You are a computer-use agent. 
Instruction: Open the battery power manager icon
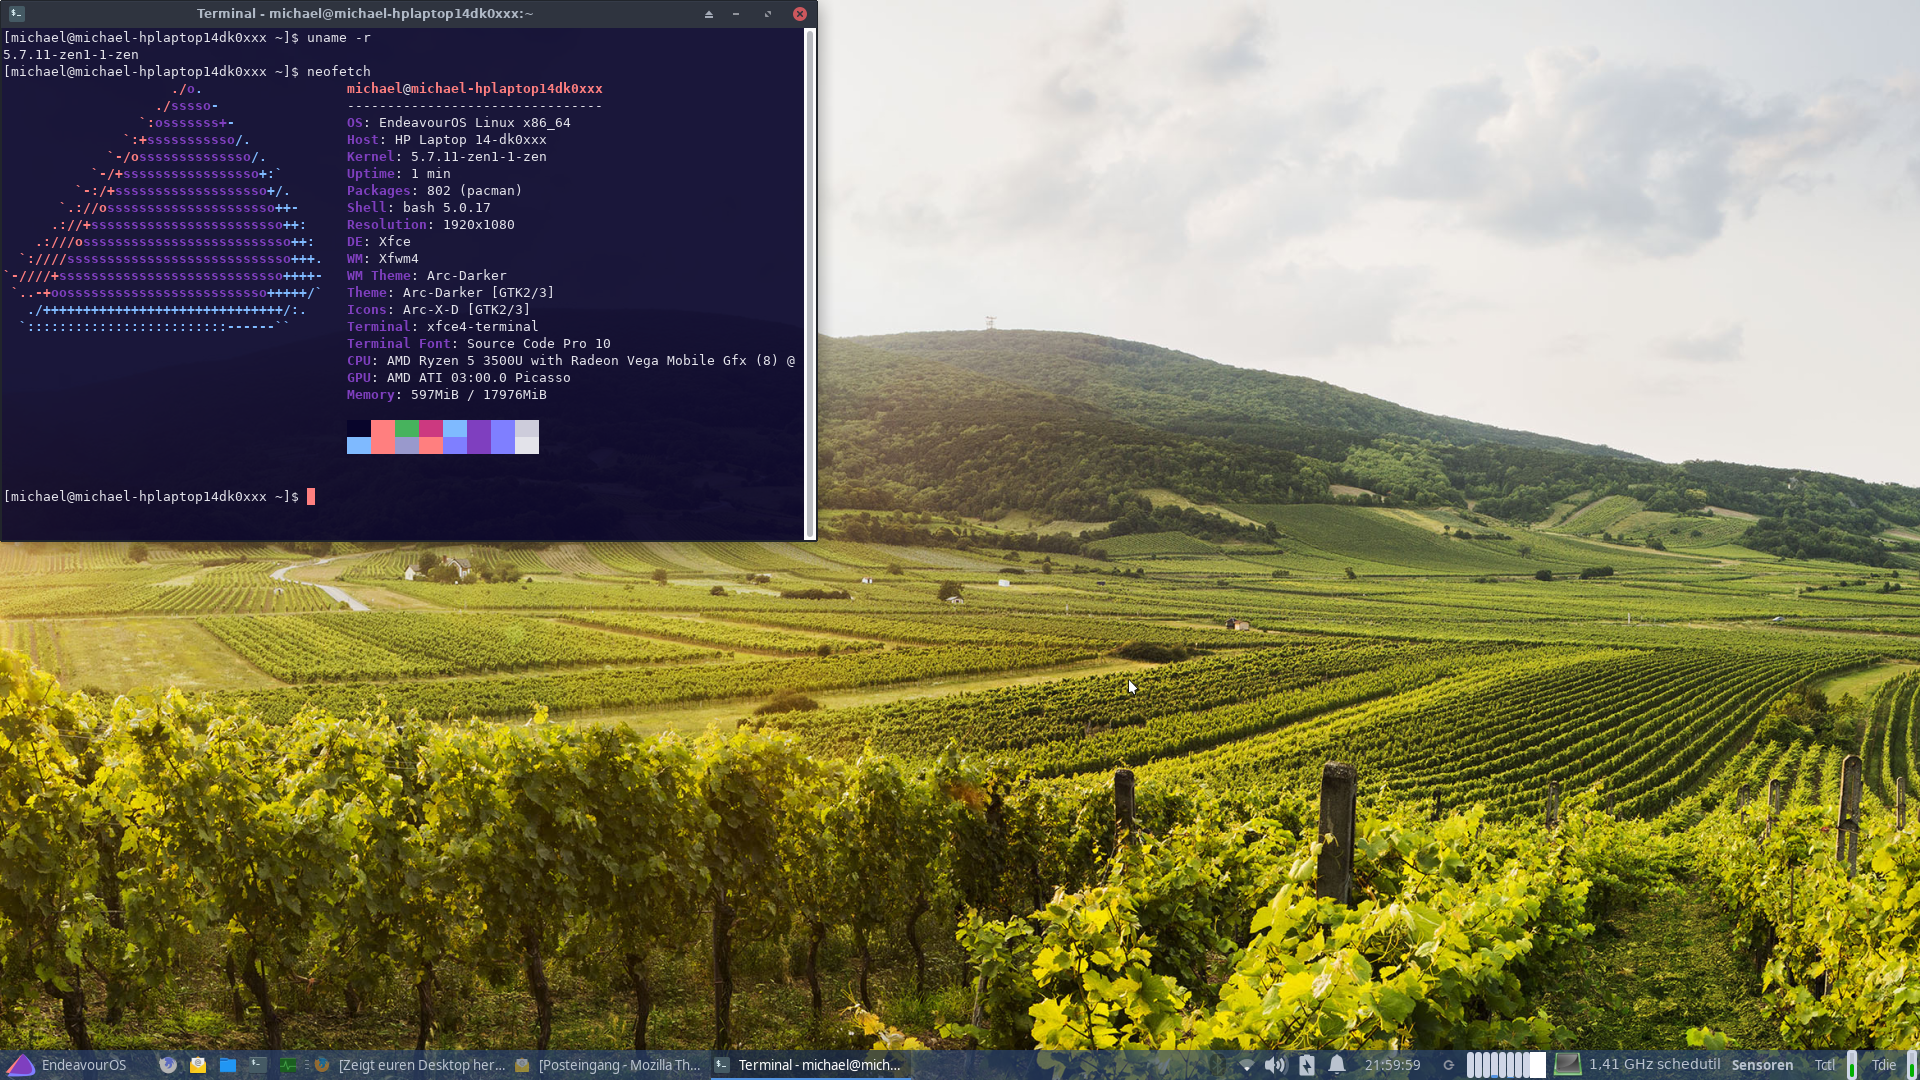[1306, 1065]
